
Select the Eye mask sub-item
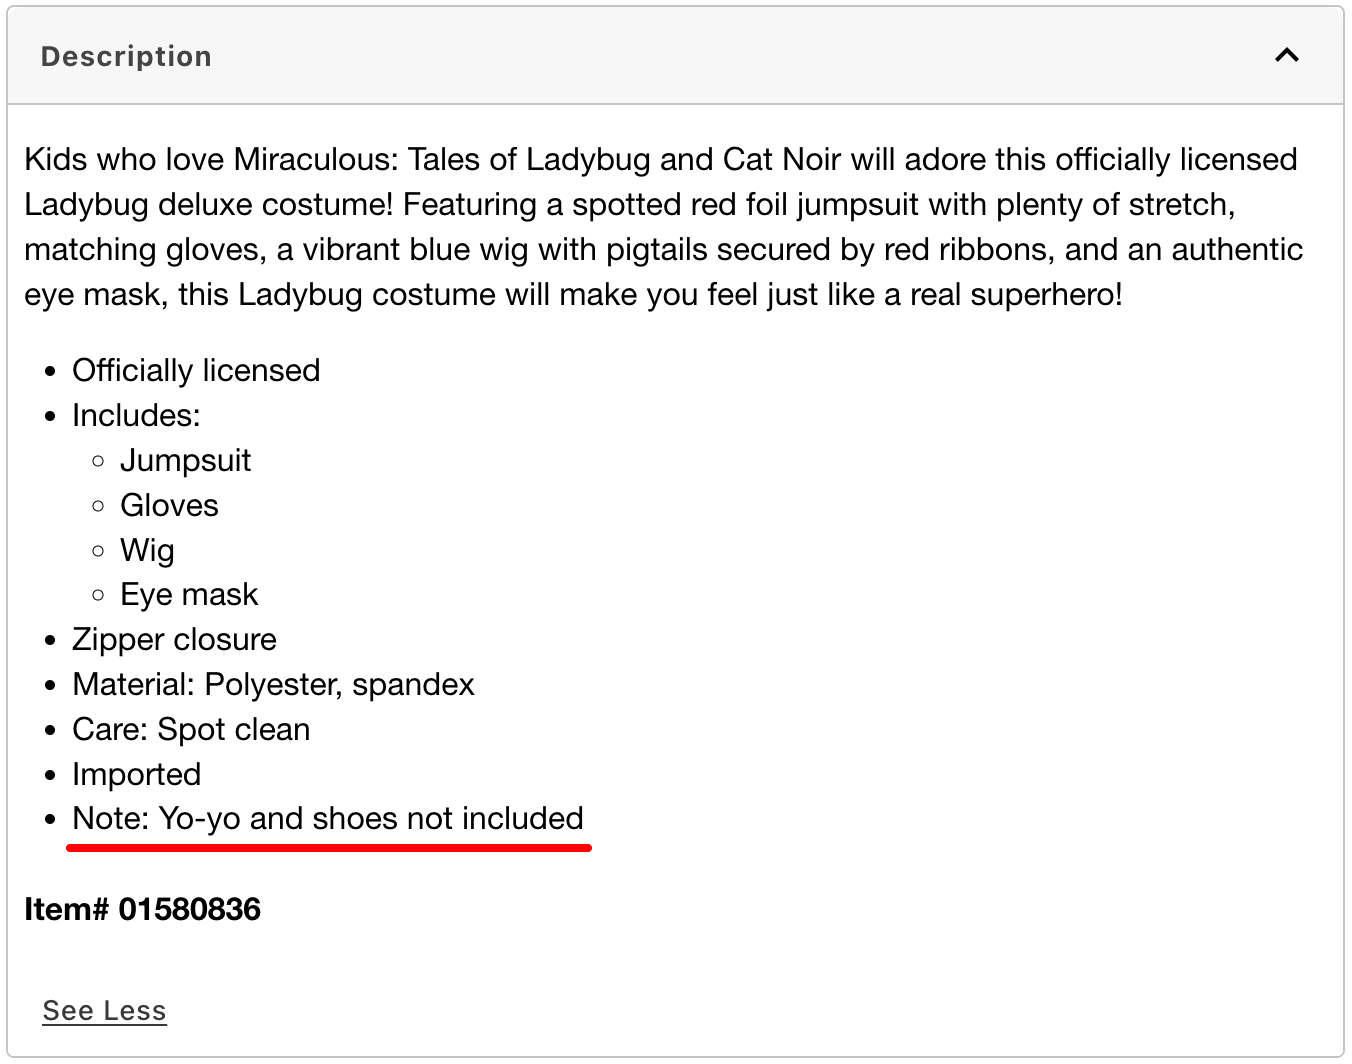pos(189,594)
